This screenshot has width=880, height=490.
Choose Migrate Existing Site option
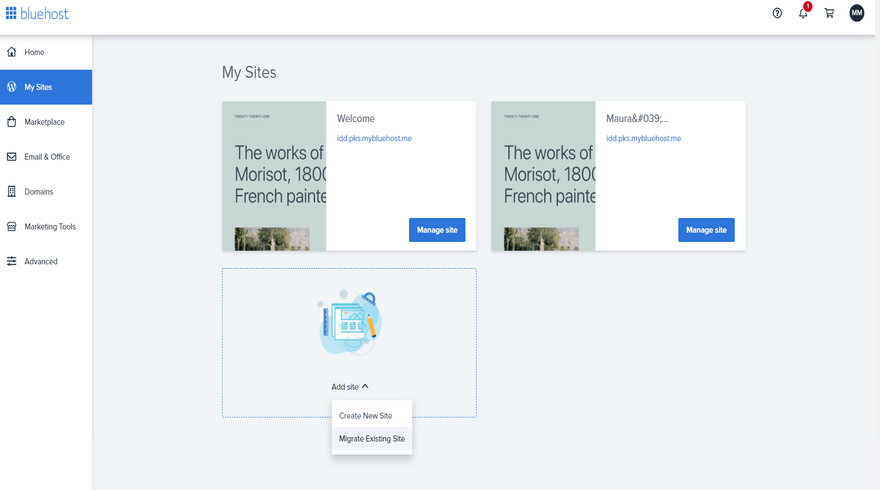[372, 439]
